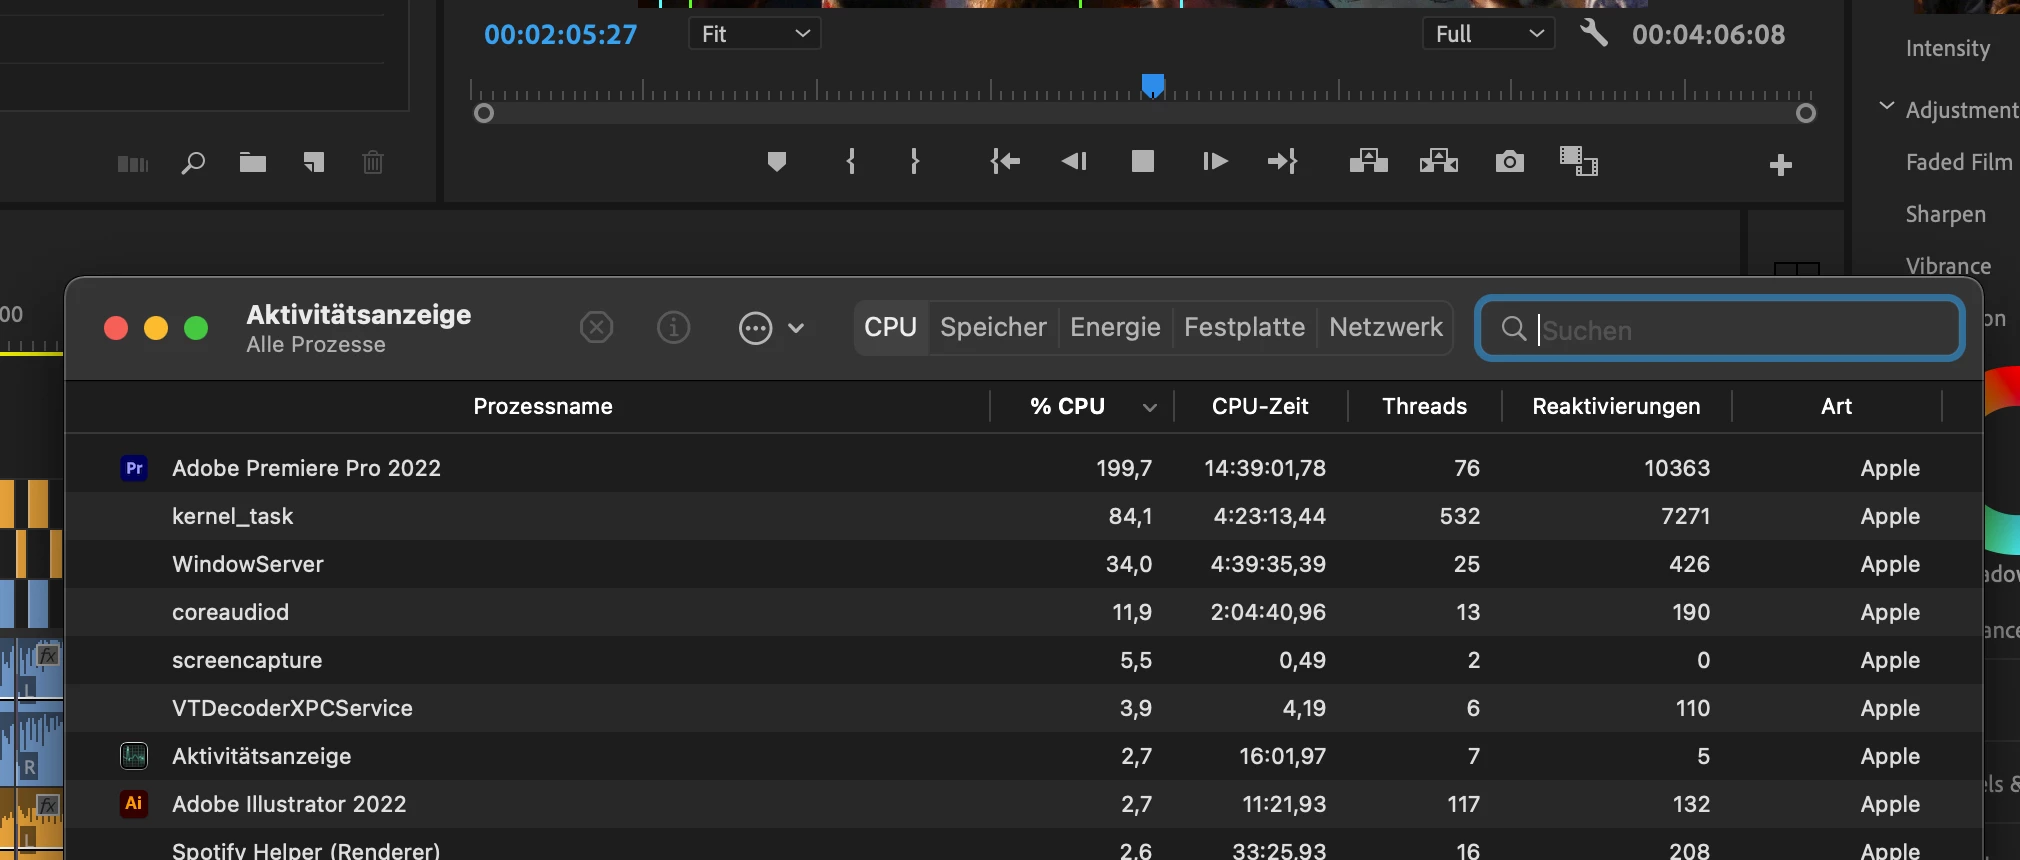The width and height of the screenshot is (2020, 860).
Task: Open the ellipsis actions menu in Aktivitätsanzeige
Action: (771, 328)
